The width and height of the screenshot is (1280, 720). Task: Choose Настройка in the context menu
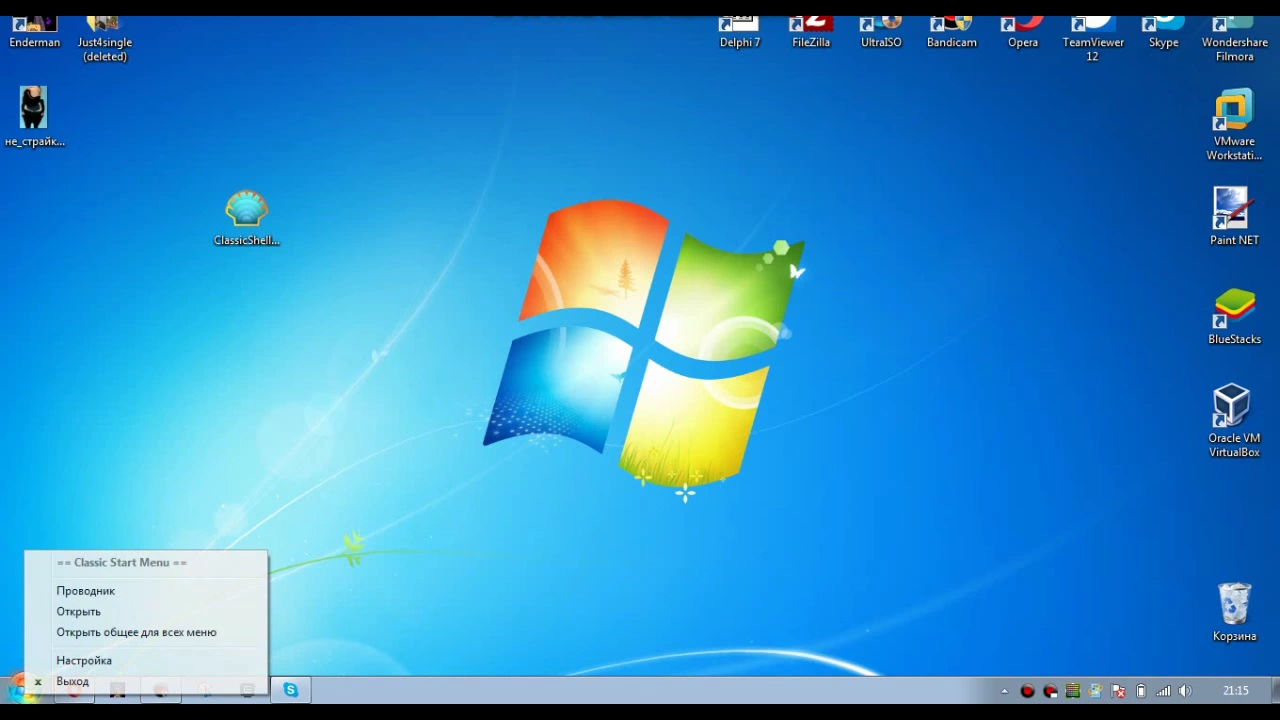tap(146, 661)
